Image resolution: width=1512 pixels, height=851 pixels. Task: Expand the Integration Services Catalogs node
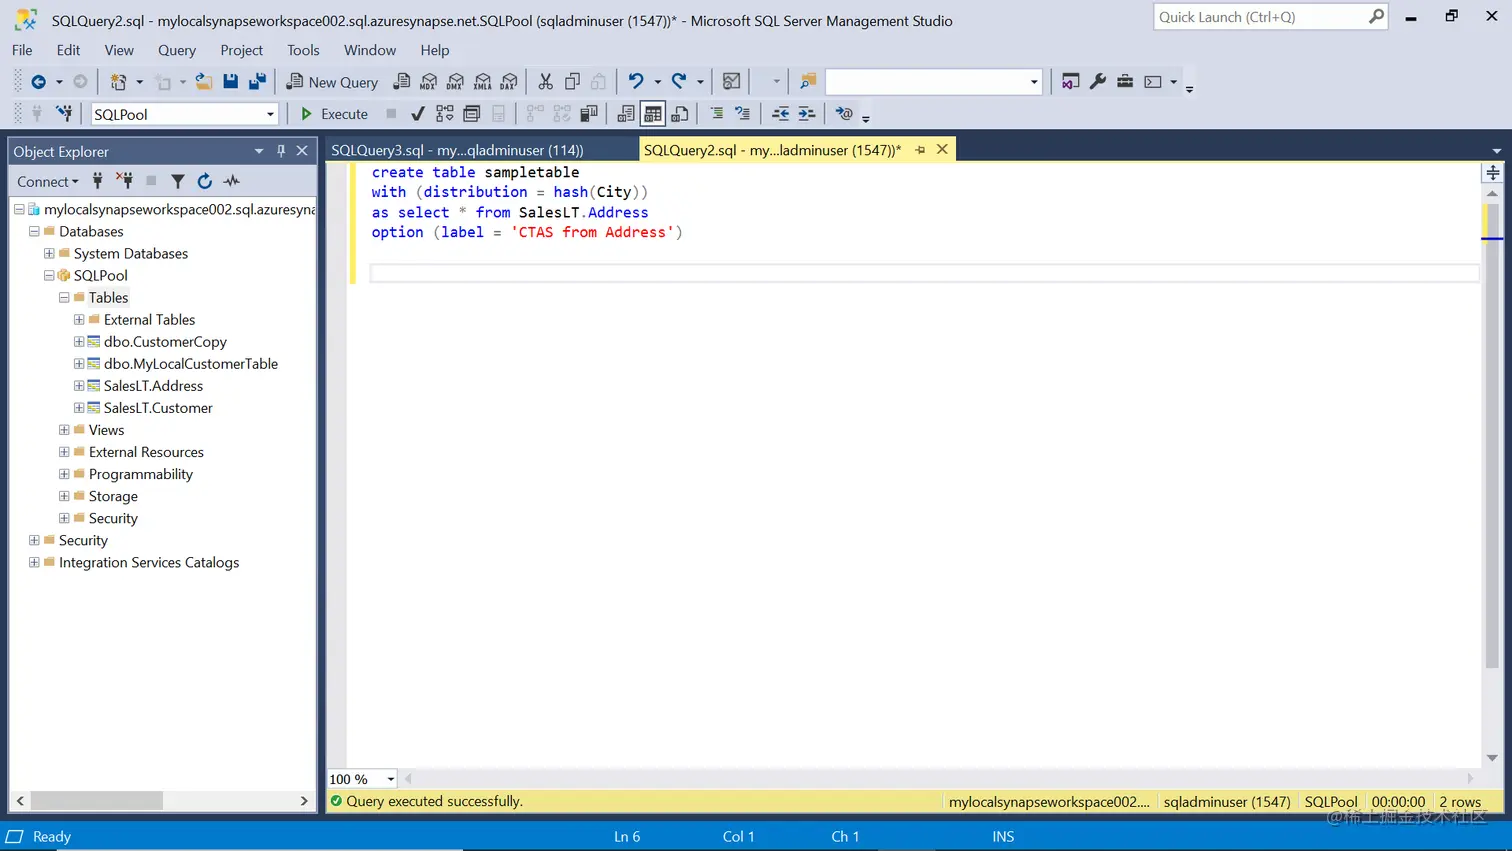(x=34, y=562)
